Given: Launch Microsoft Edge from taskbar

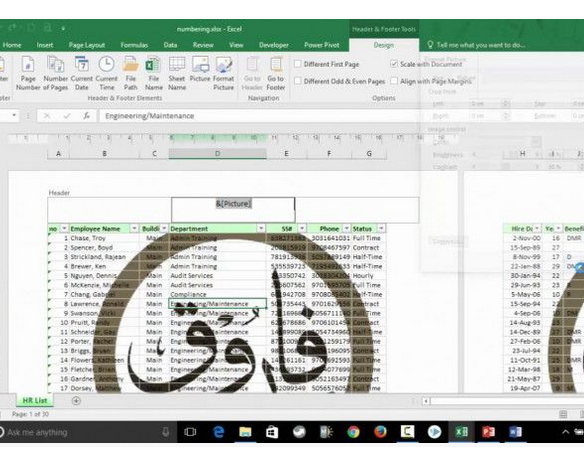Looking at the screenshot, I should (x=218, y=432).
